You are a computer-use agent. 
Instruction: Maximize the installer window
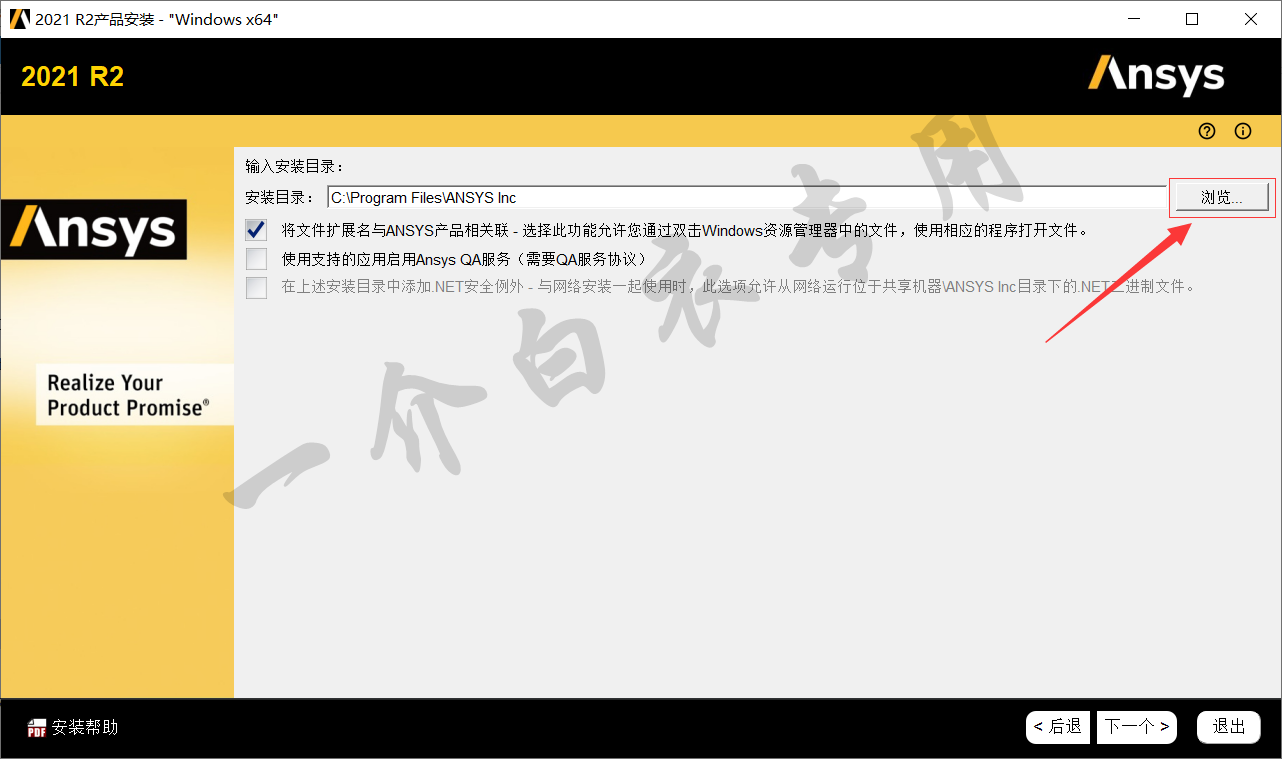(1192, 19)
